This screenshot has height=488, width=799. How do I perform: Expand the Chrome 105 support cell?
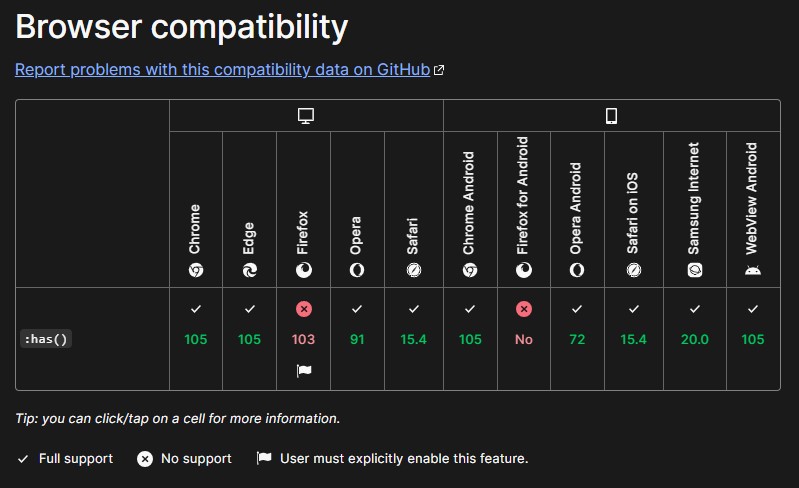point(196,339)
